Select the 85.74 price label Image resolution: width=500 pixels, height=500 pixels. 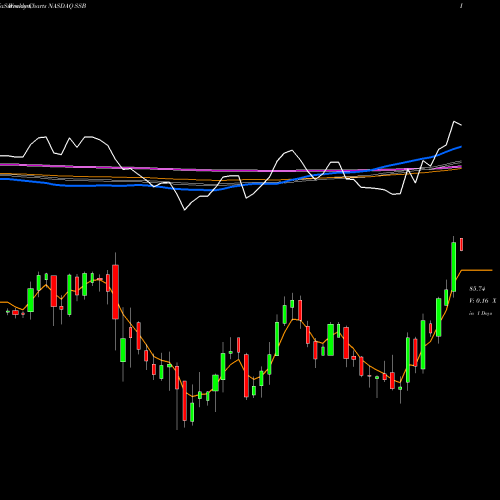click(477, 289)
